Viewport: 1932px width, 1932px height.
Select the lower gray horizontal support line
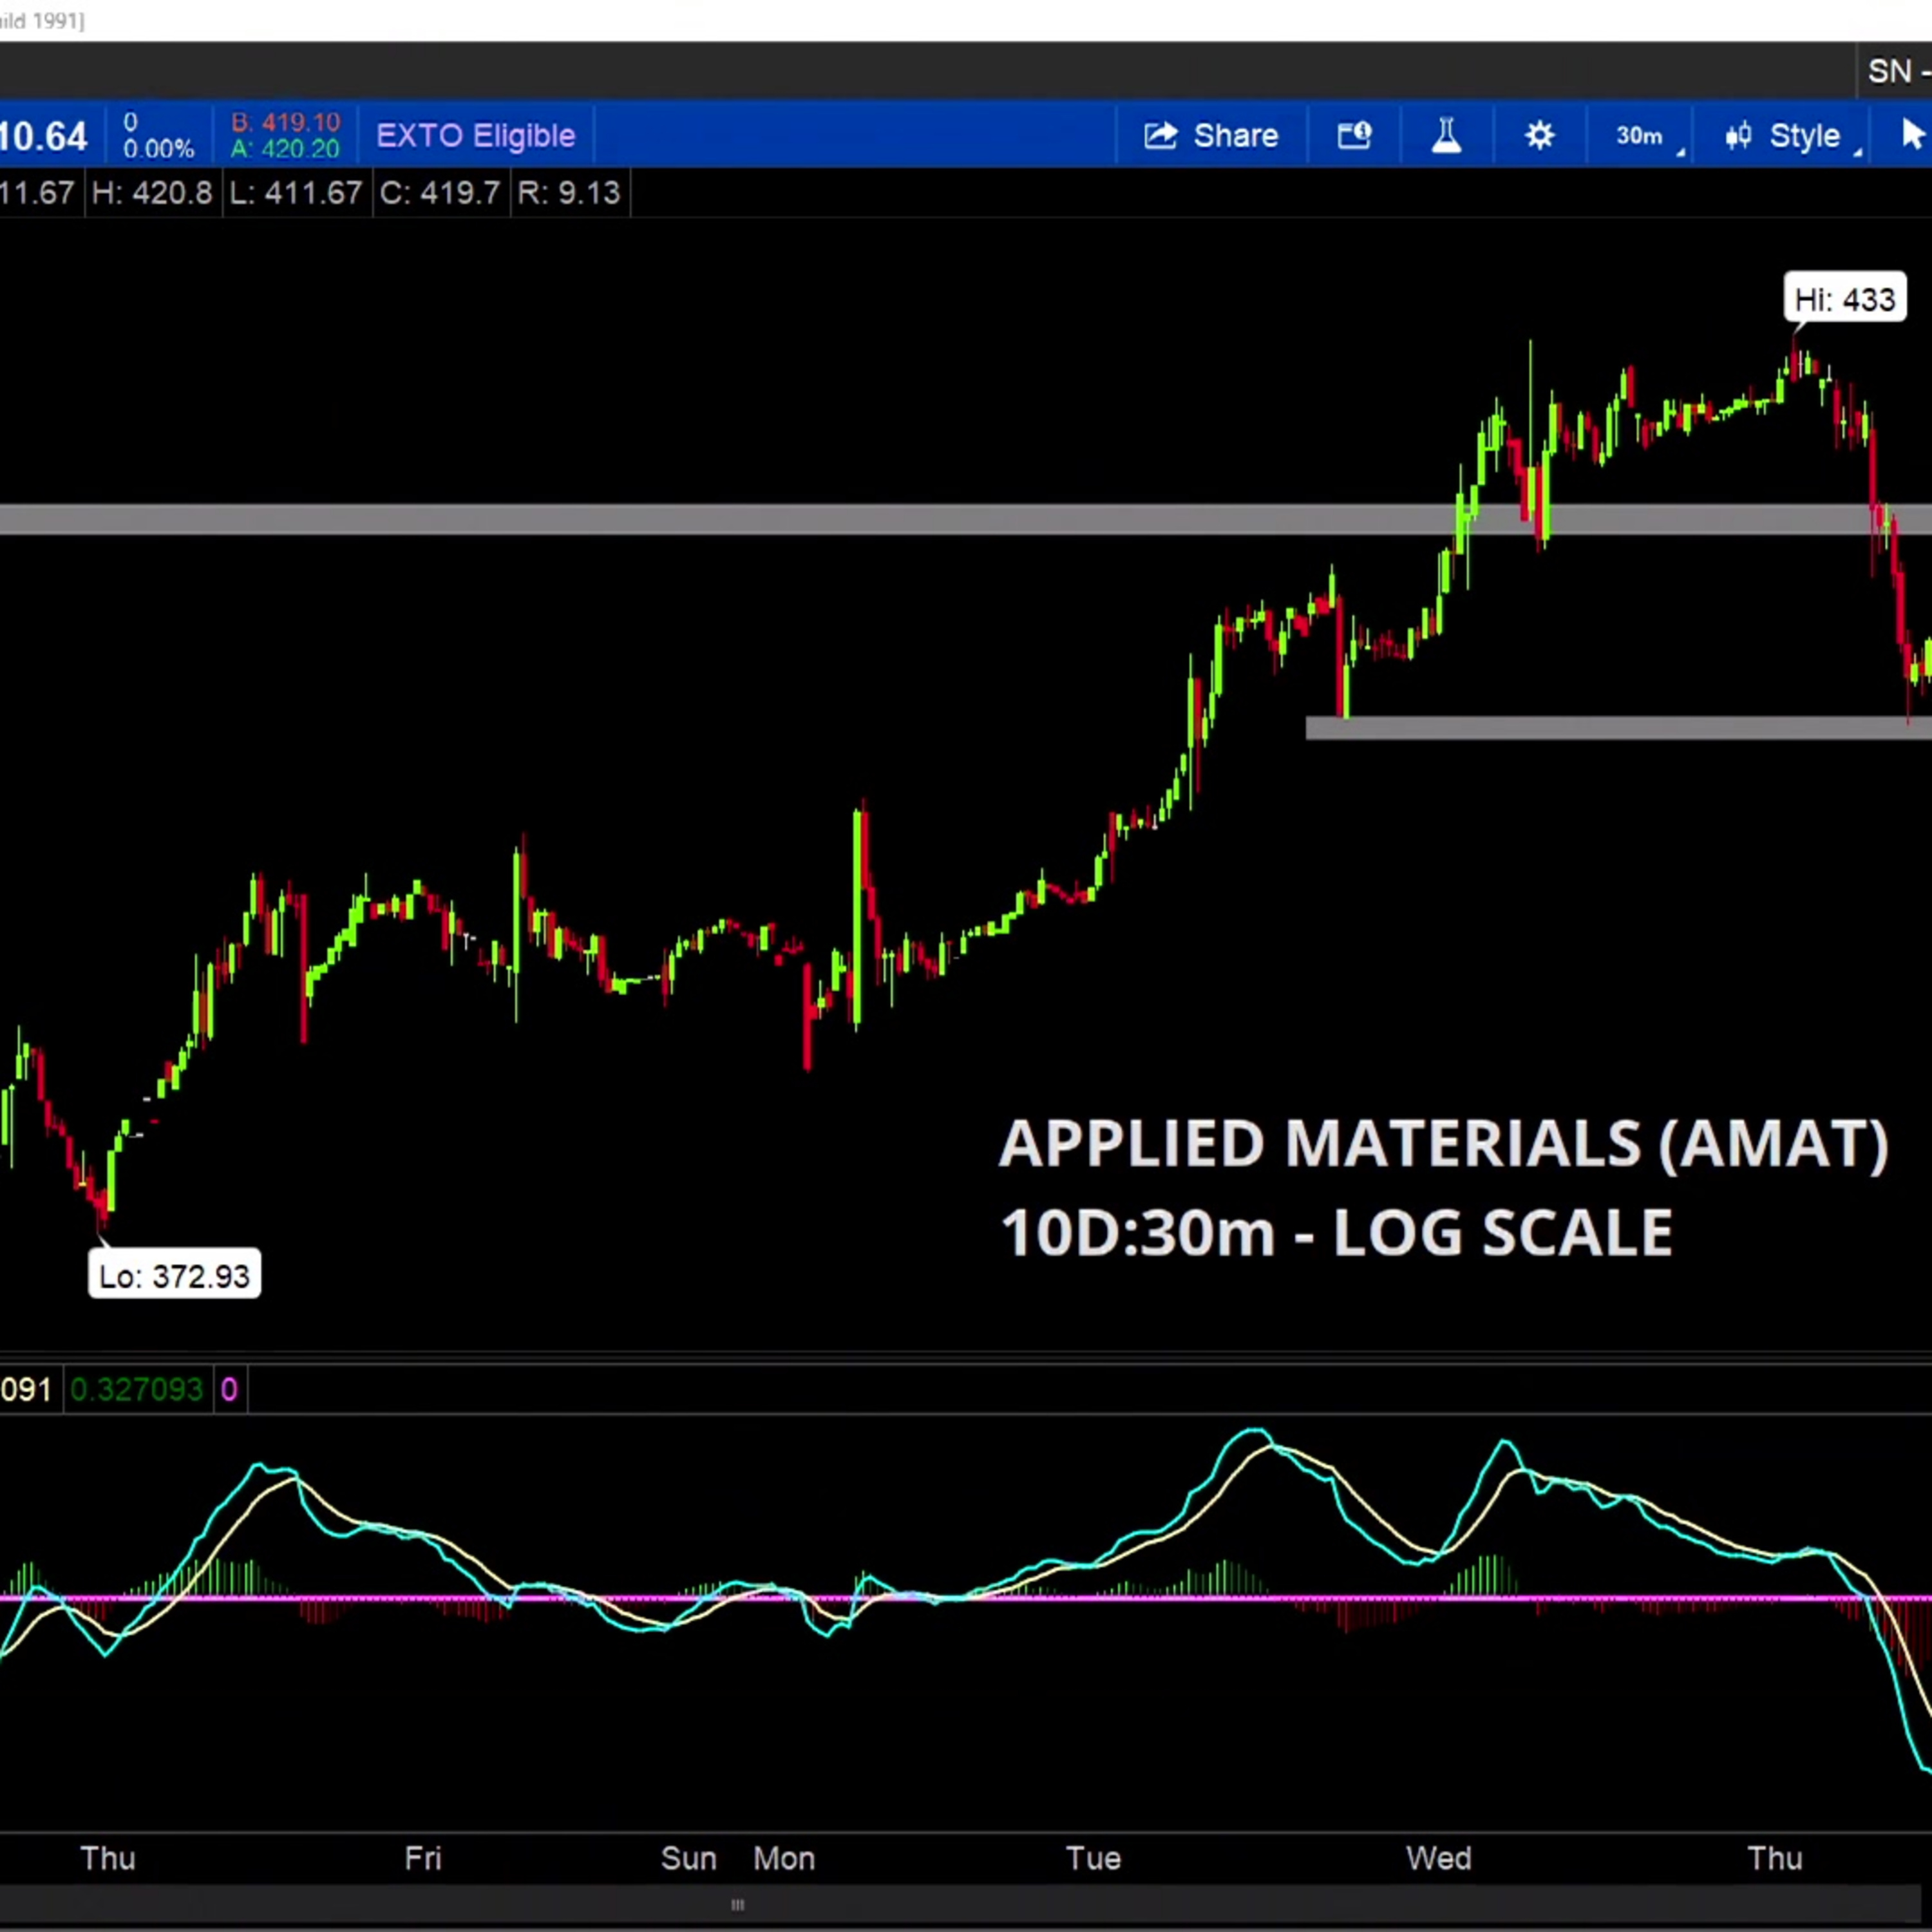[x=1618, y=728]
